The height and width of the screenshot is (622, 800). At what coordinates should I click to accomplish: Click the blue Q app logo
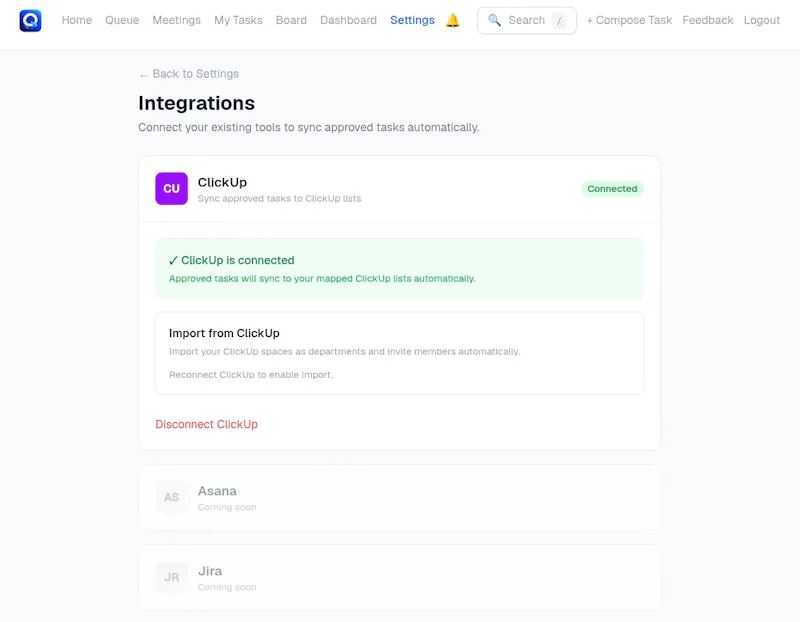tap(30, 20)
